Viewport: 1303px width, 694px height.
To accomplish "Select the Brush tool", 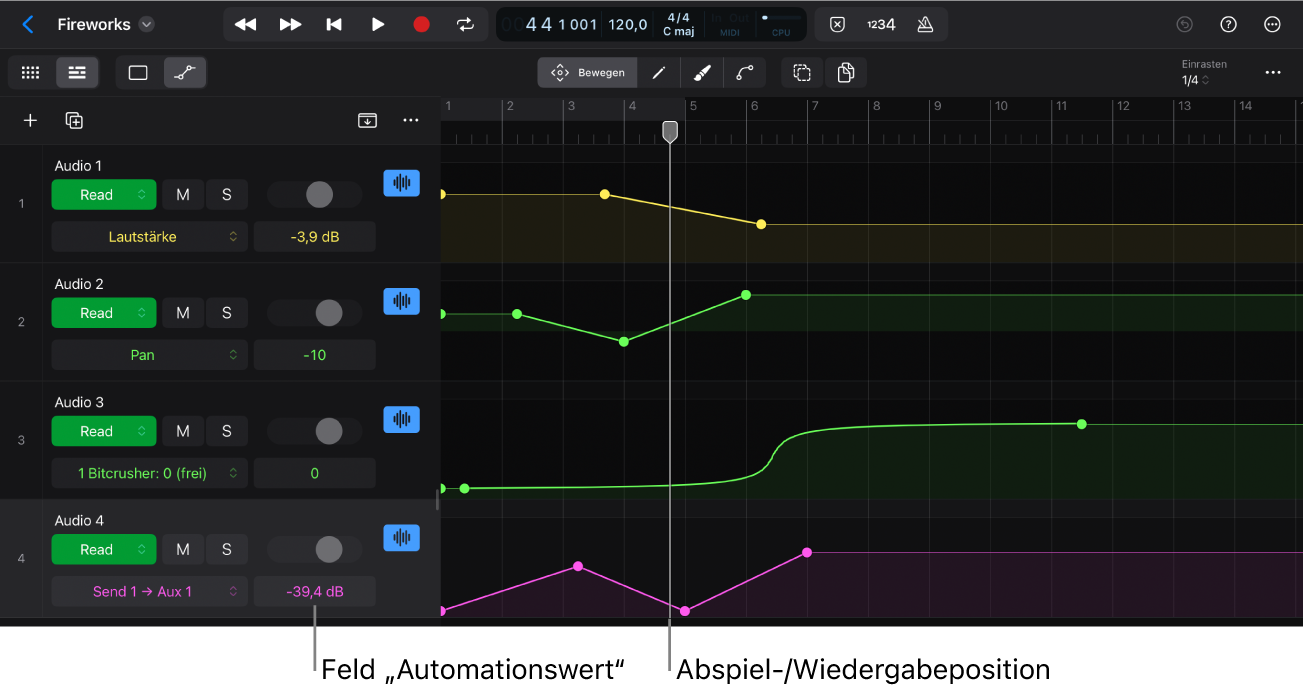I will coord(702,73).
